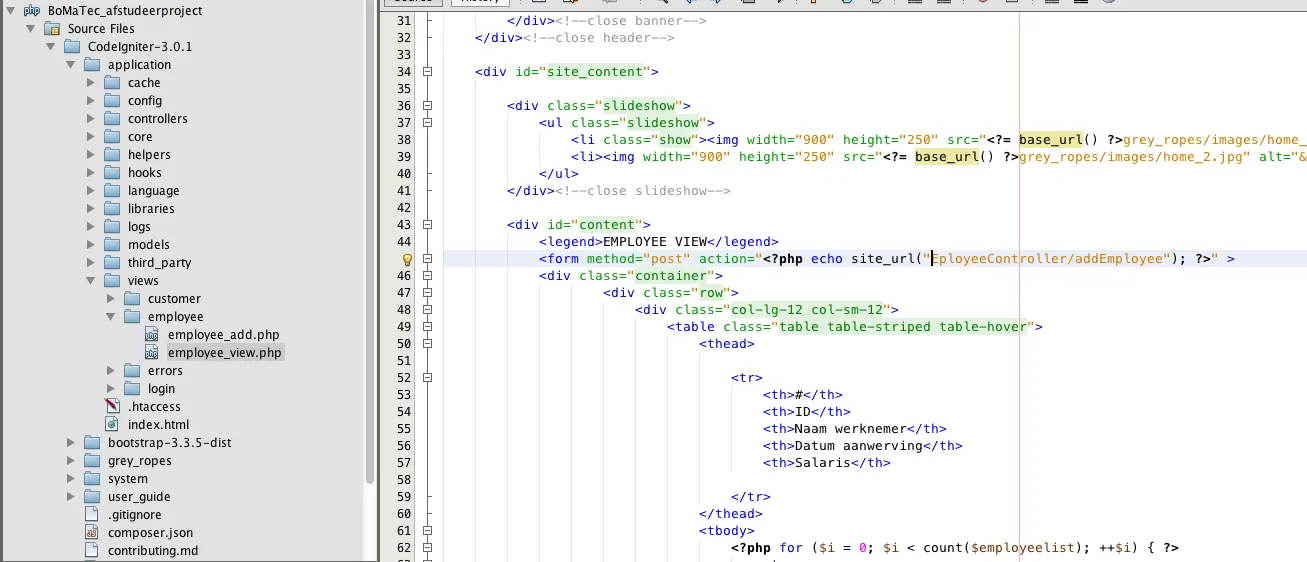Screen dimensions: 1307x562
Task: Expand the customer folder
Action: [111, 299]
